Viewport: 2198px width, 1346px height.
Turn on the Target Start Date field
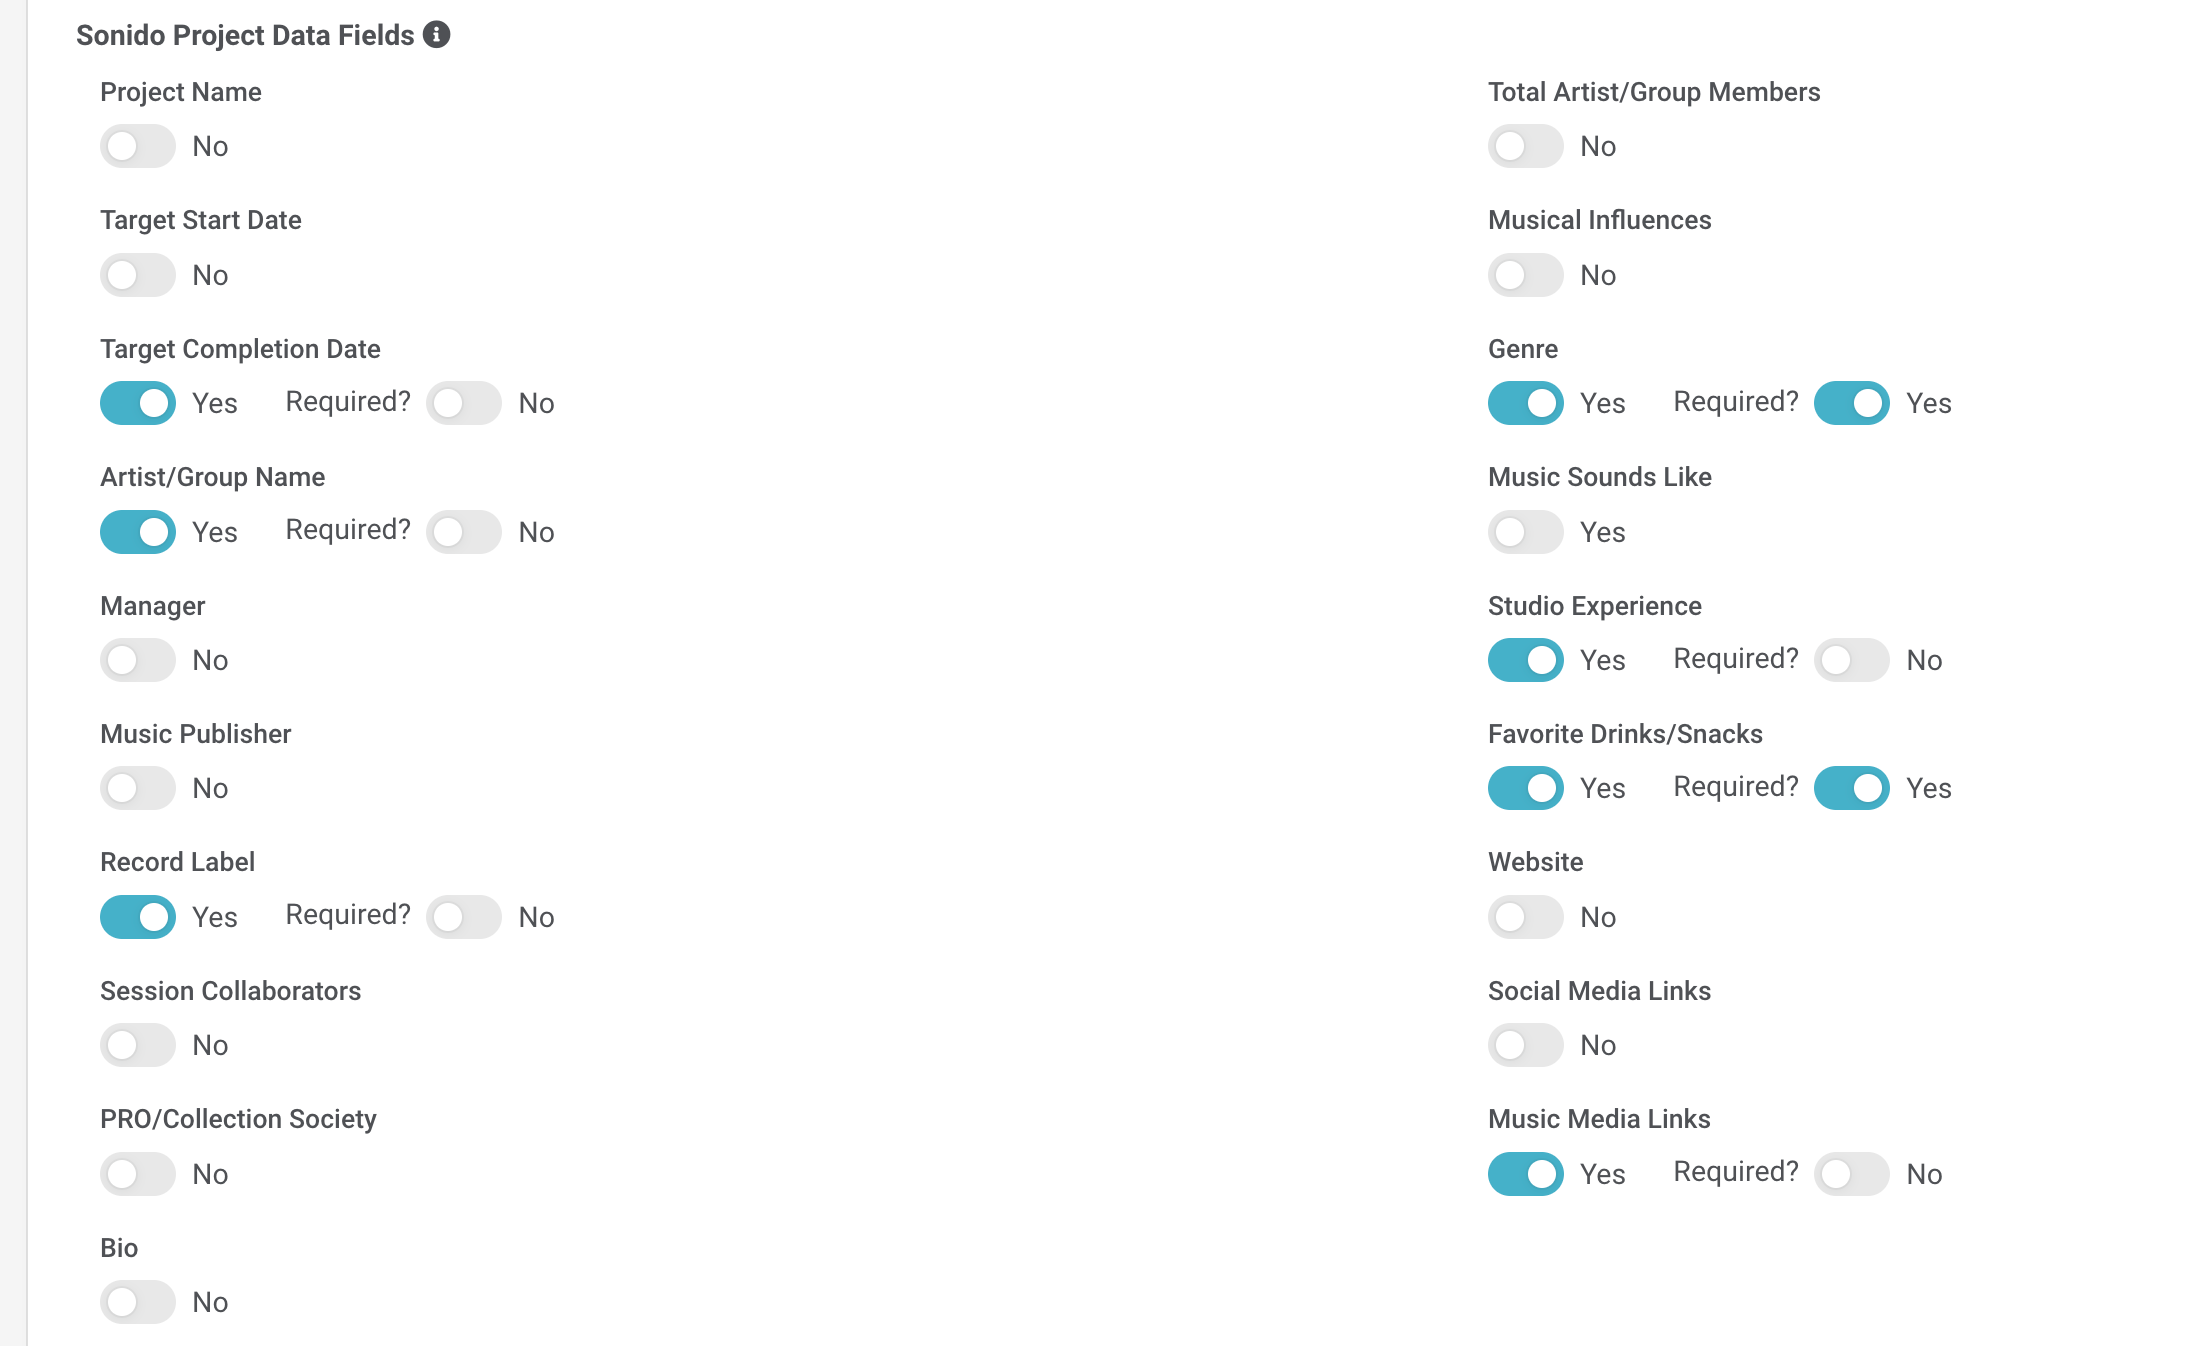pyautogui.click(x=138, y=275)
